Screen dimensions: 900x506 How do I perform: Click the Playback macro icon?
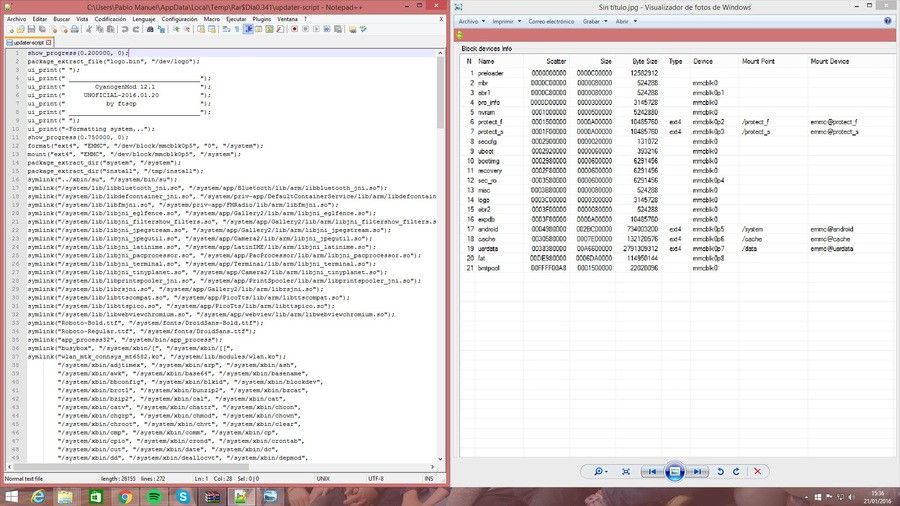pos(316,29)
